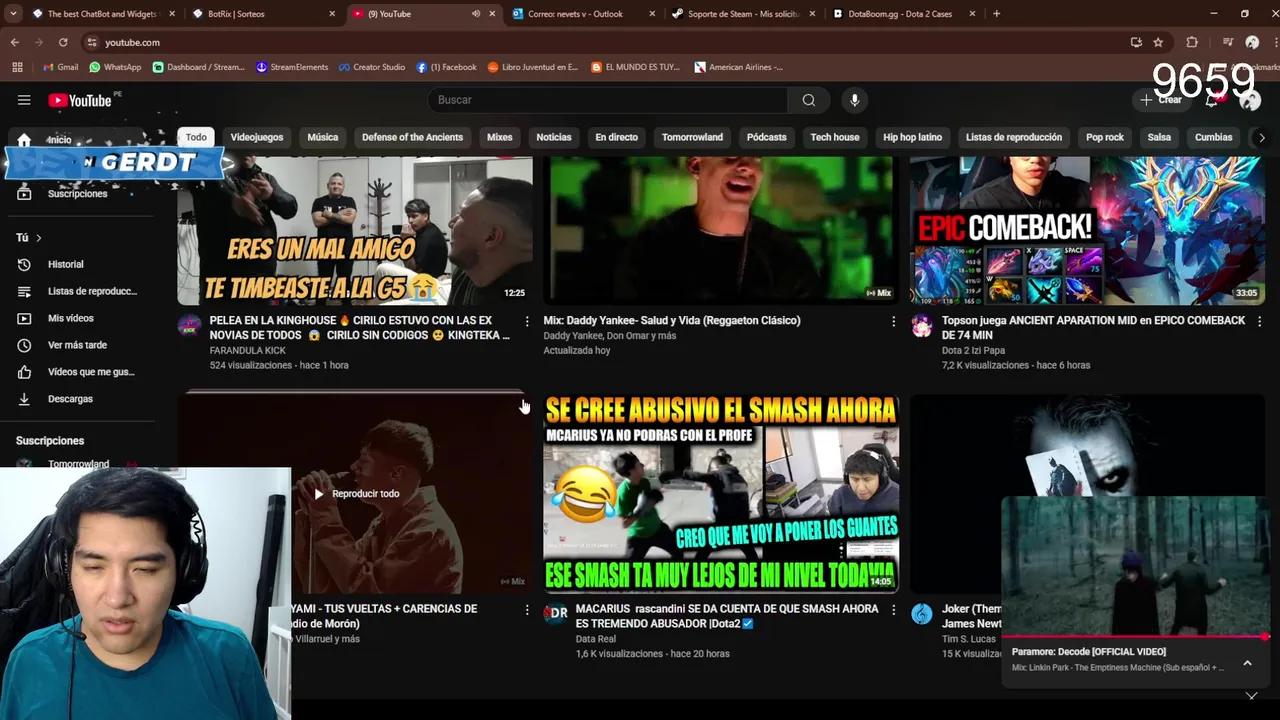Open the Crear button
The height and width of the screenshot is (720, 1280).
coord(1161,100)
